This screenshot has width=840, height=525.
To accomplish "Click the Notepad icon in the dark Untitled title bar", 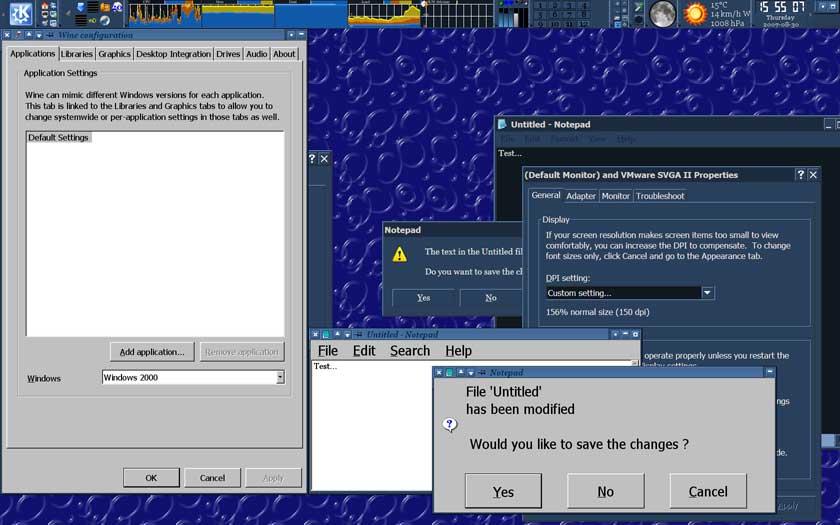I will coord(503,124).
